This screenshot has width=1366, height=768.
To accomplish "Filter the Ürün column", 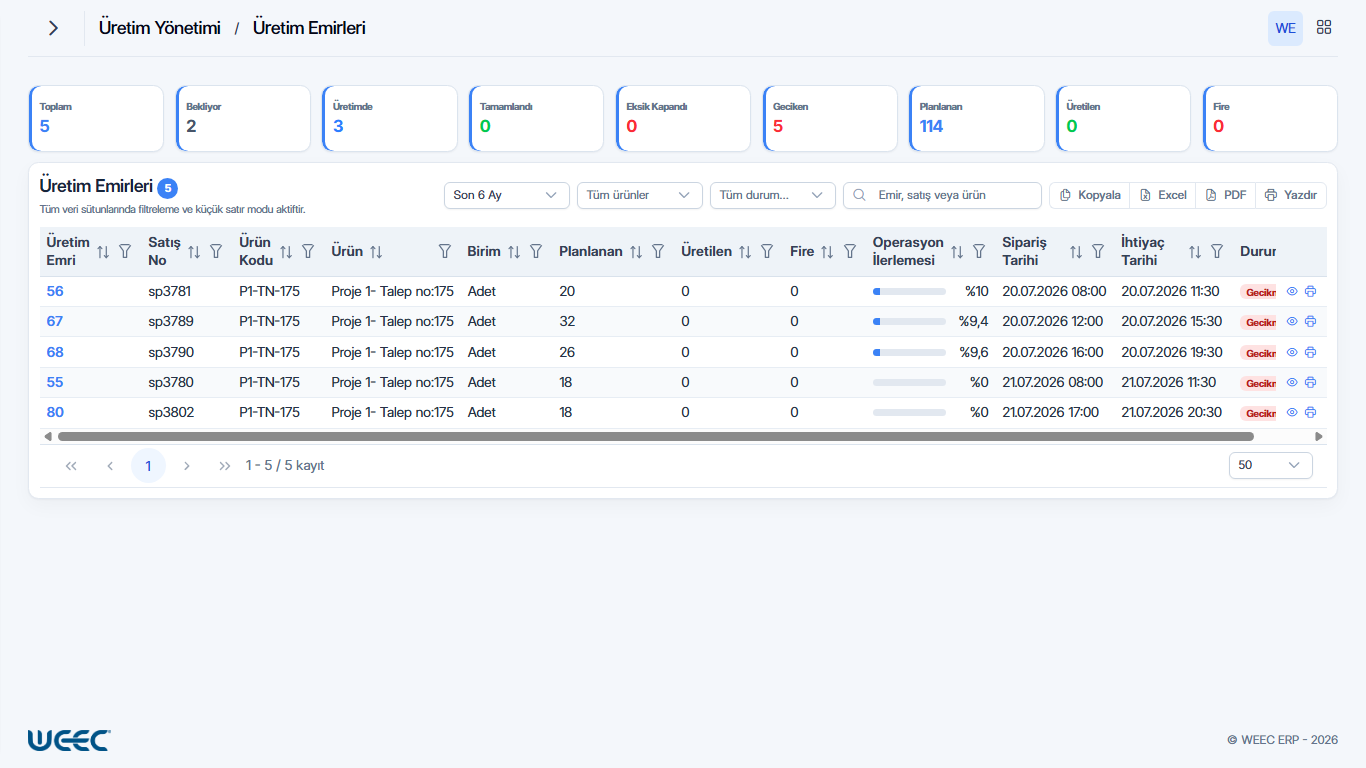I will coord(445,252).
